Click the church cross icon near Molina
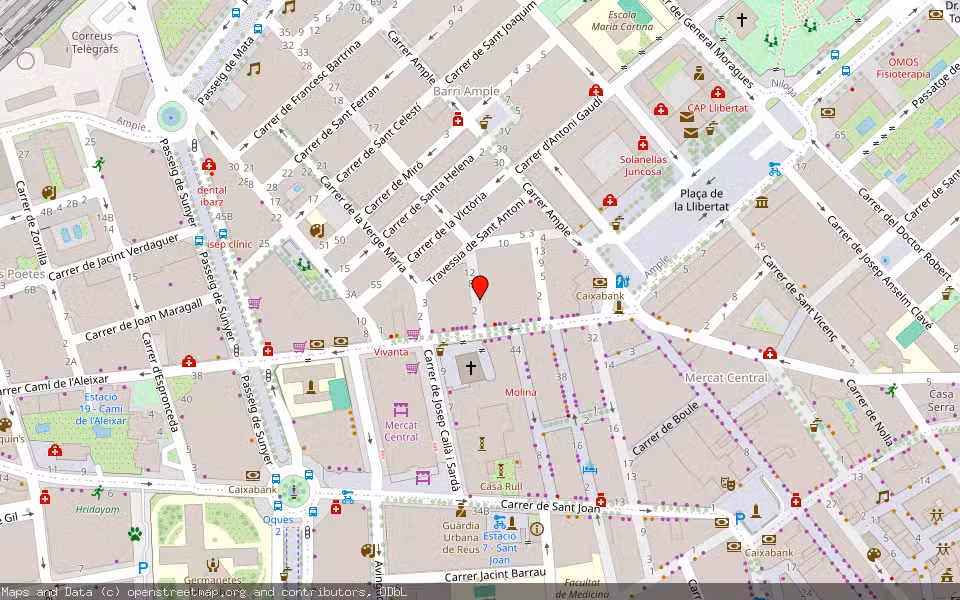 pos(470,366)
